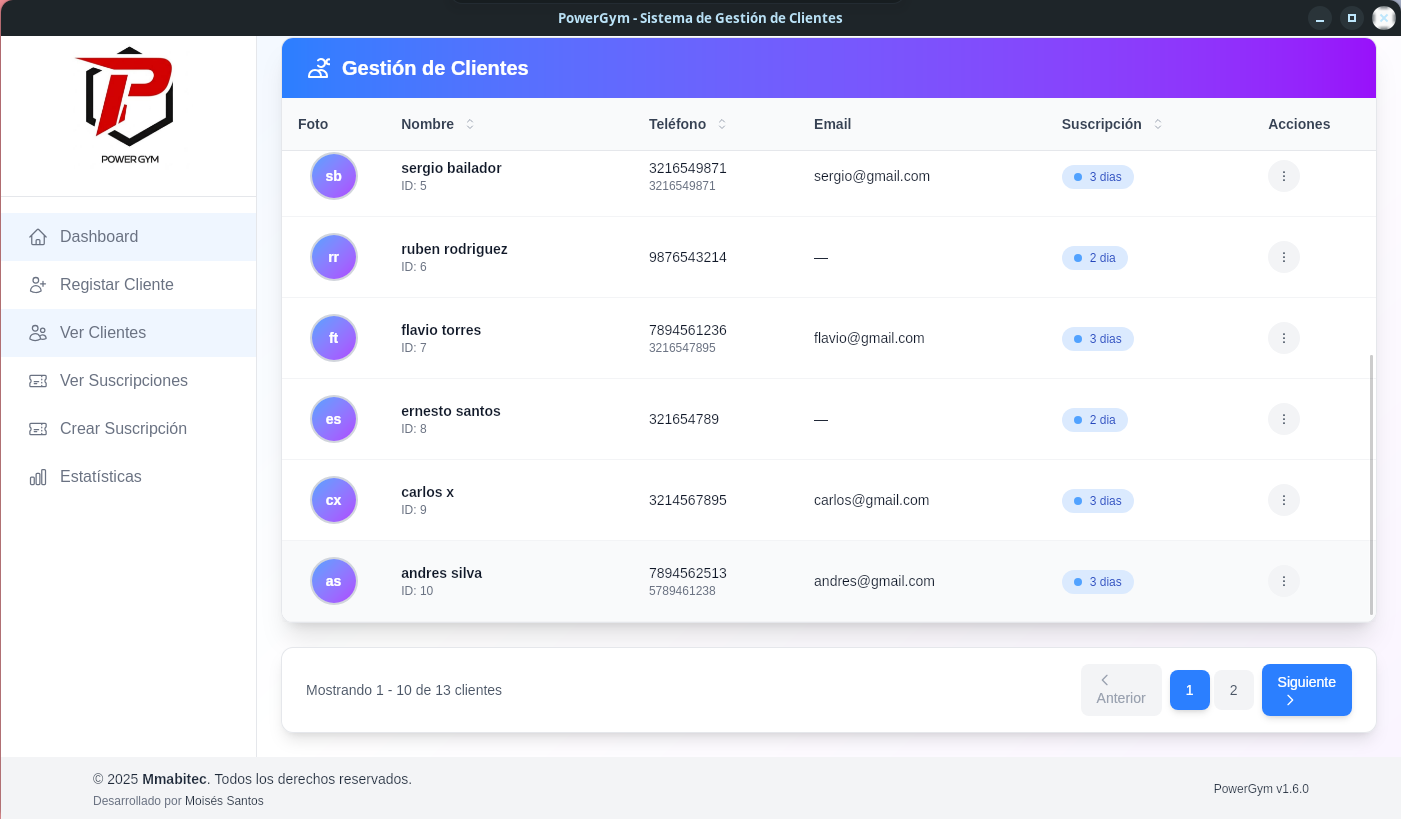Click the 'PowerGym v1.6.0' version text

click(x=1261, y=789)
